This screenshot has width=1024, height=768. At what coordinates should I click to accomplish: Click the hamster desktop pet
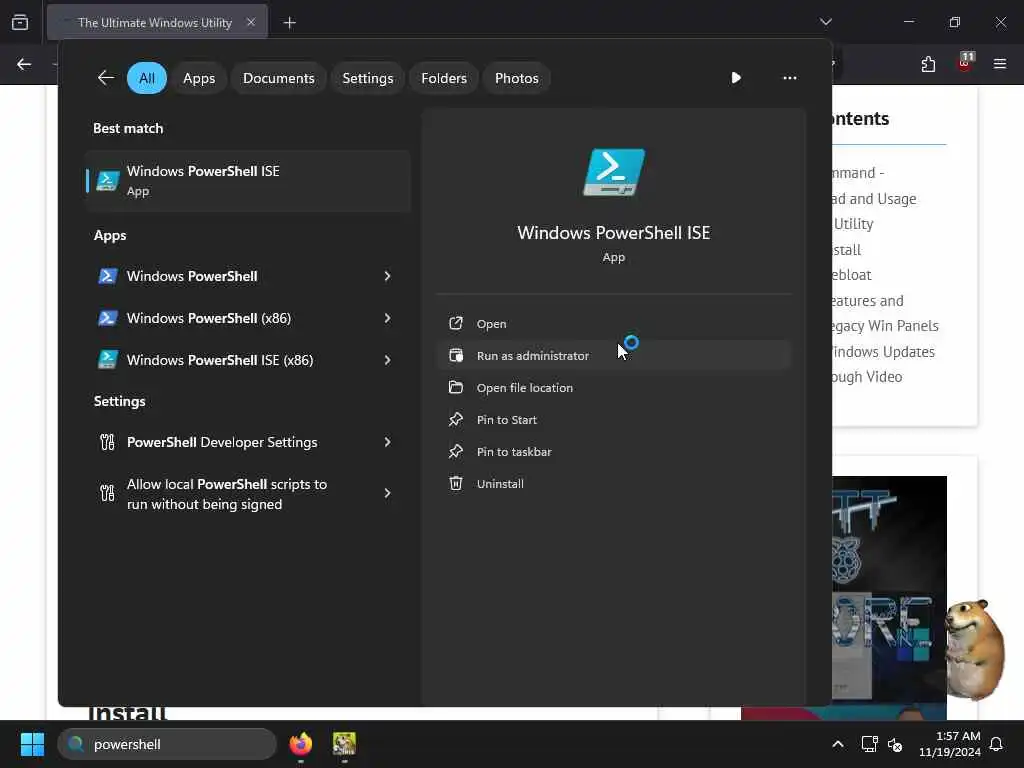coord(975,648)
